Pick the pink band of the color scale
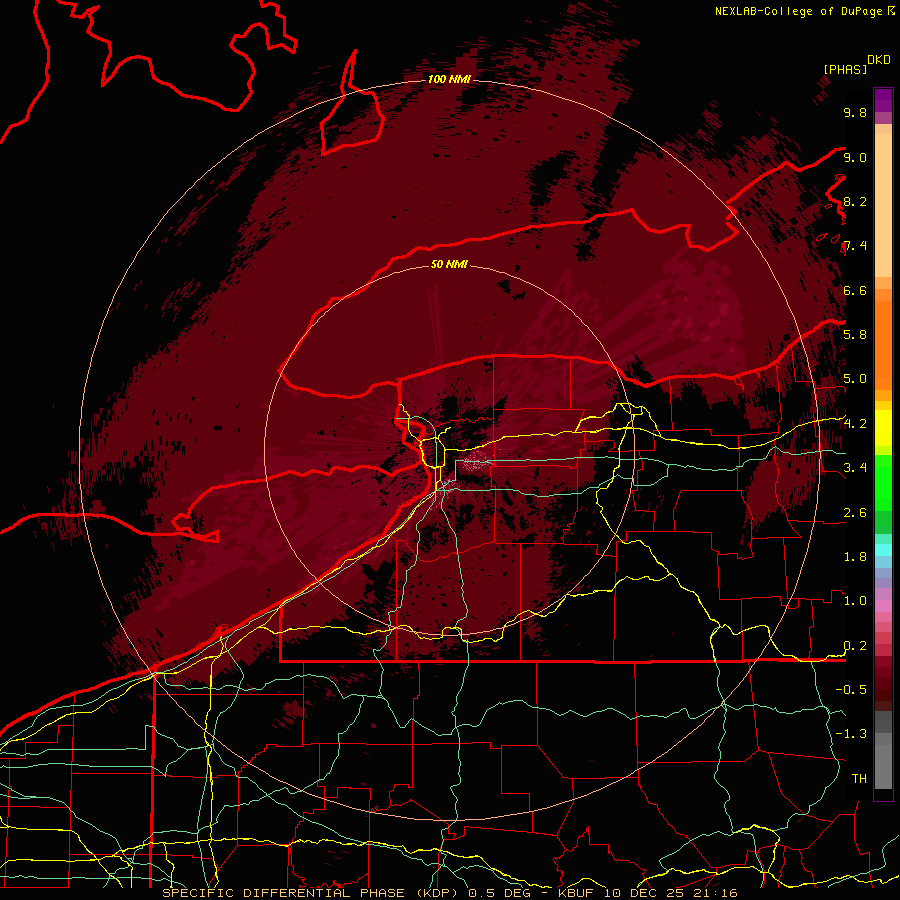This screenshot has width=900, height=900. coord(883,606)
